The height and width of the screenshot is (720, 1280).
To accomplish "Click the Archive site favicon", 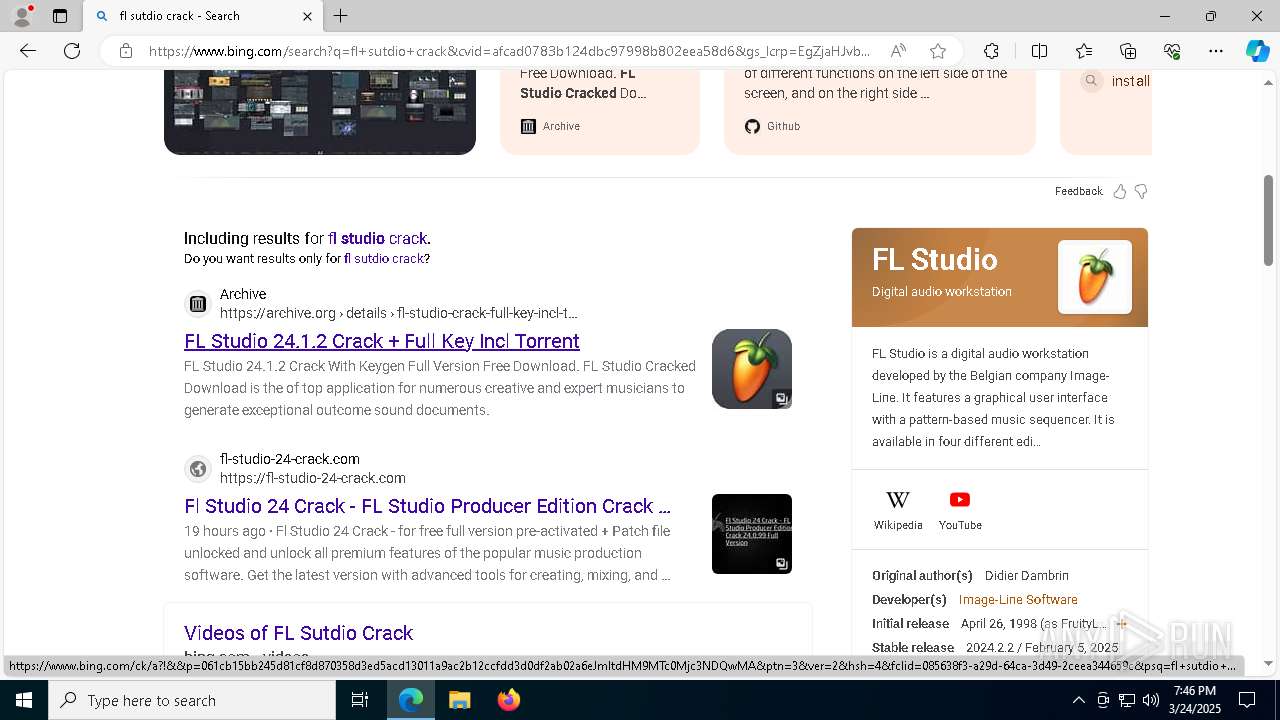I will (198, 303).
